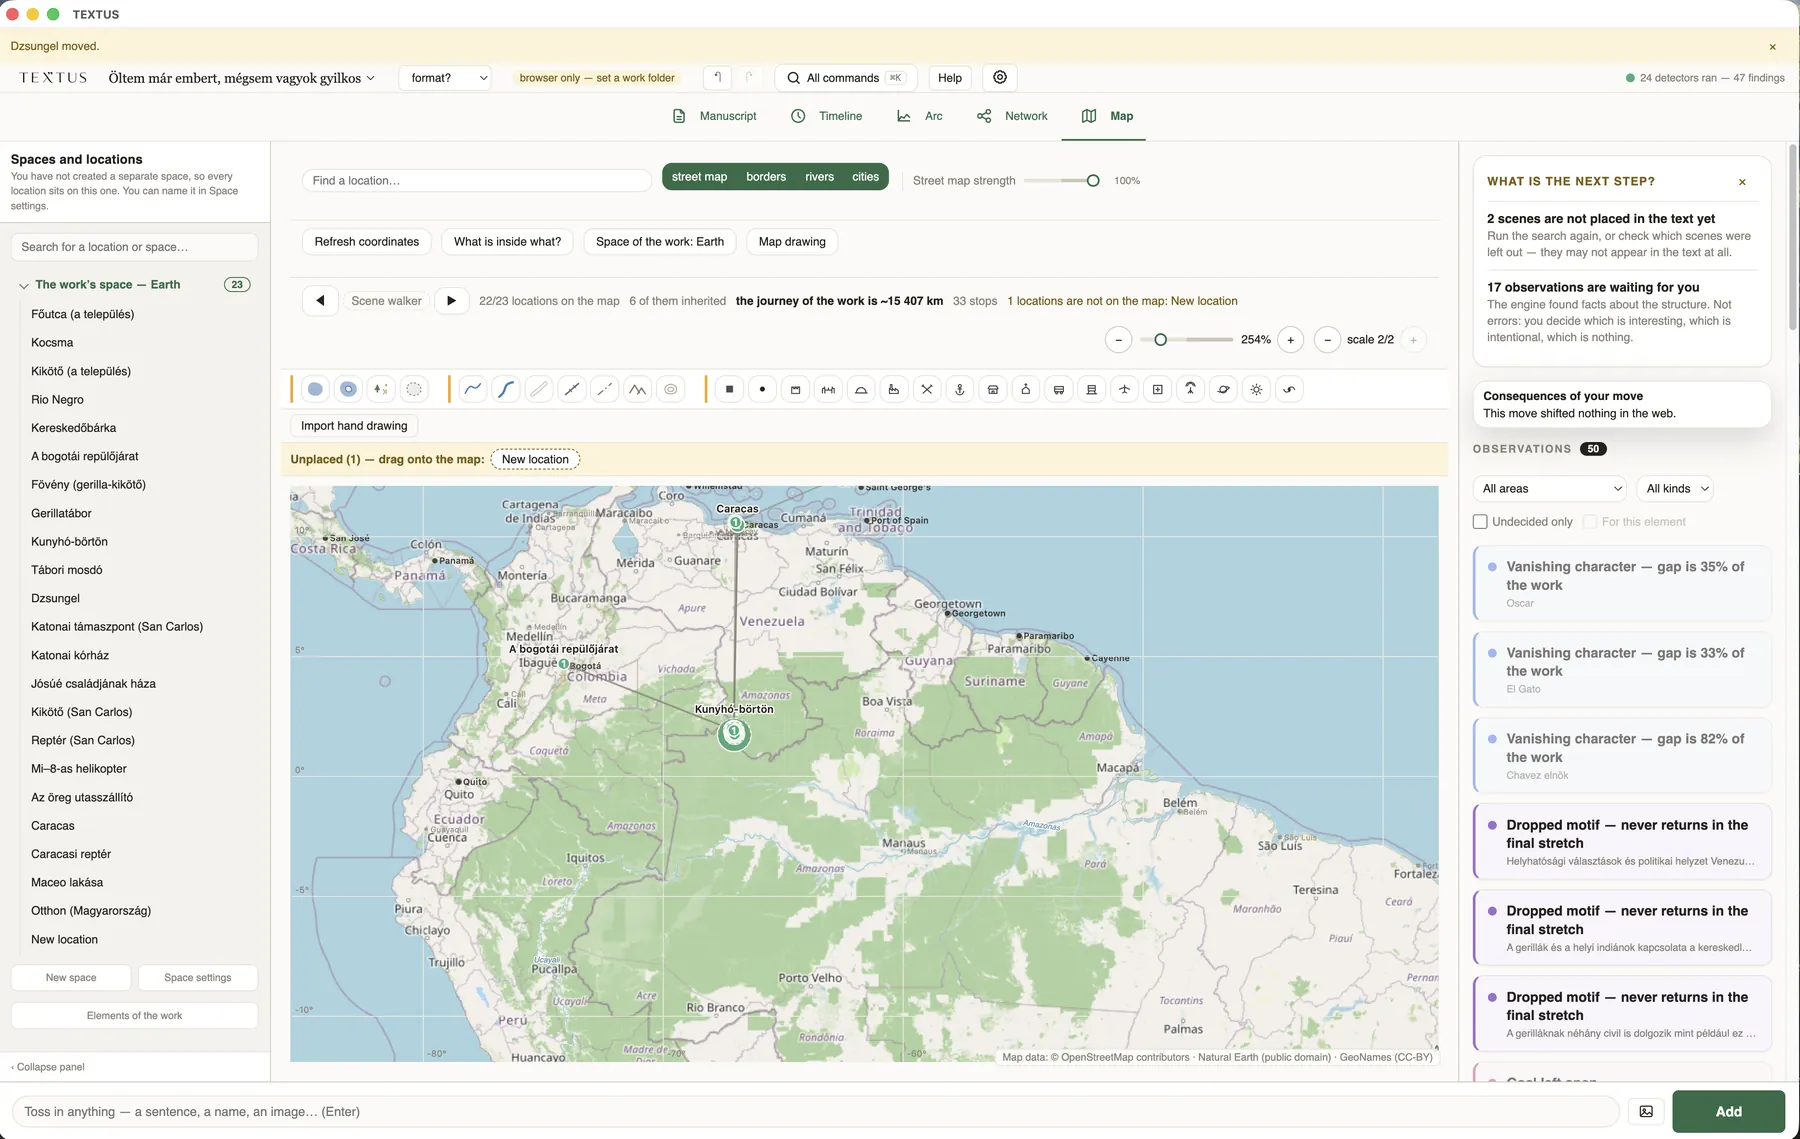Switch to the Manuscript tab
Viewport: 1800px width, 1139px height.
point(715,116)
